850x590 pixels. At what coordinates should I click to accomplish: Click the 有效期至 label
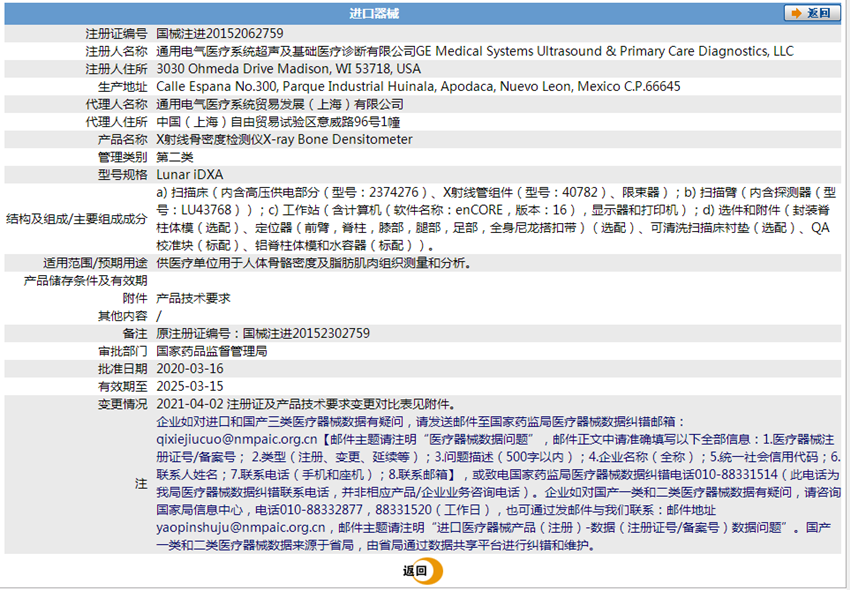(x=123, y=386)
